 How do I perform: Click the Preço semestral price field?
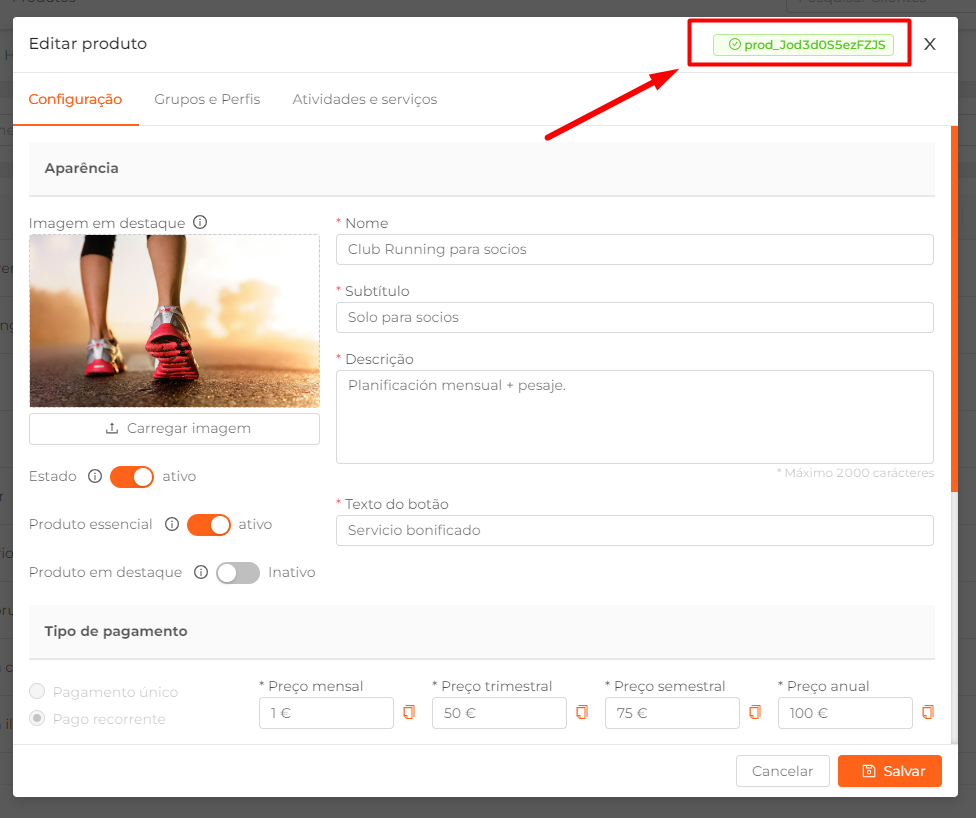click(x=672, y=713)
